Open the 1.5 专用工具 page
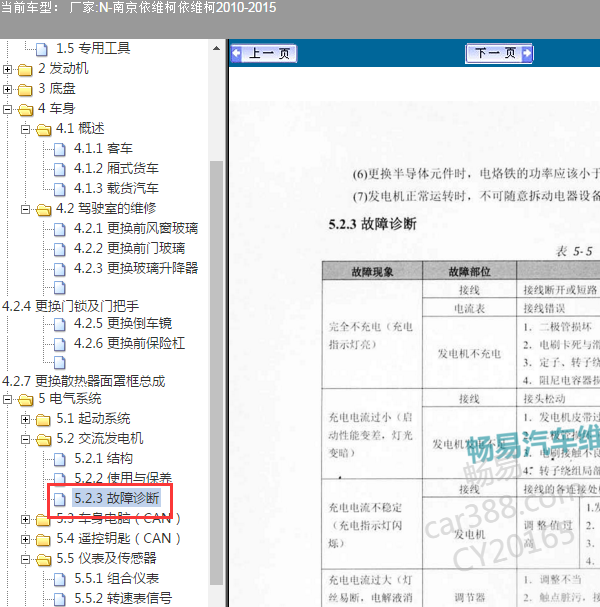The image size is (600, 607). (x=93, y=48)
